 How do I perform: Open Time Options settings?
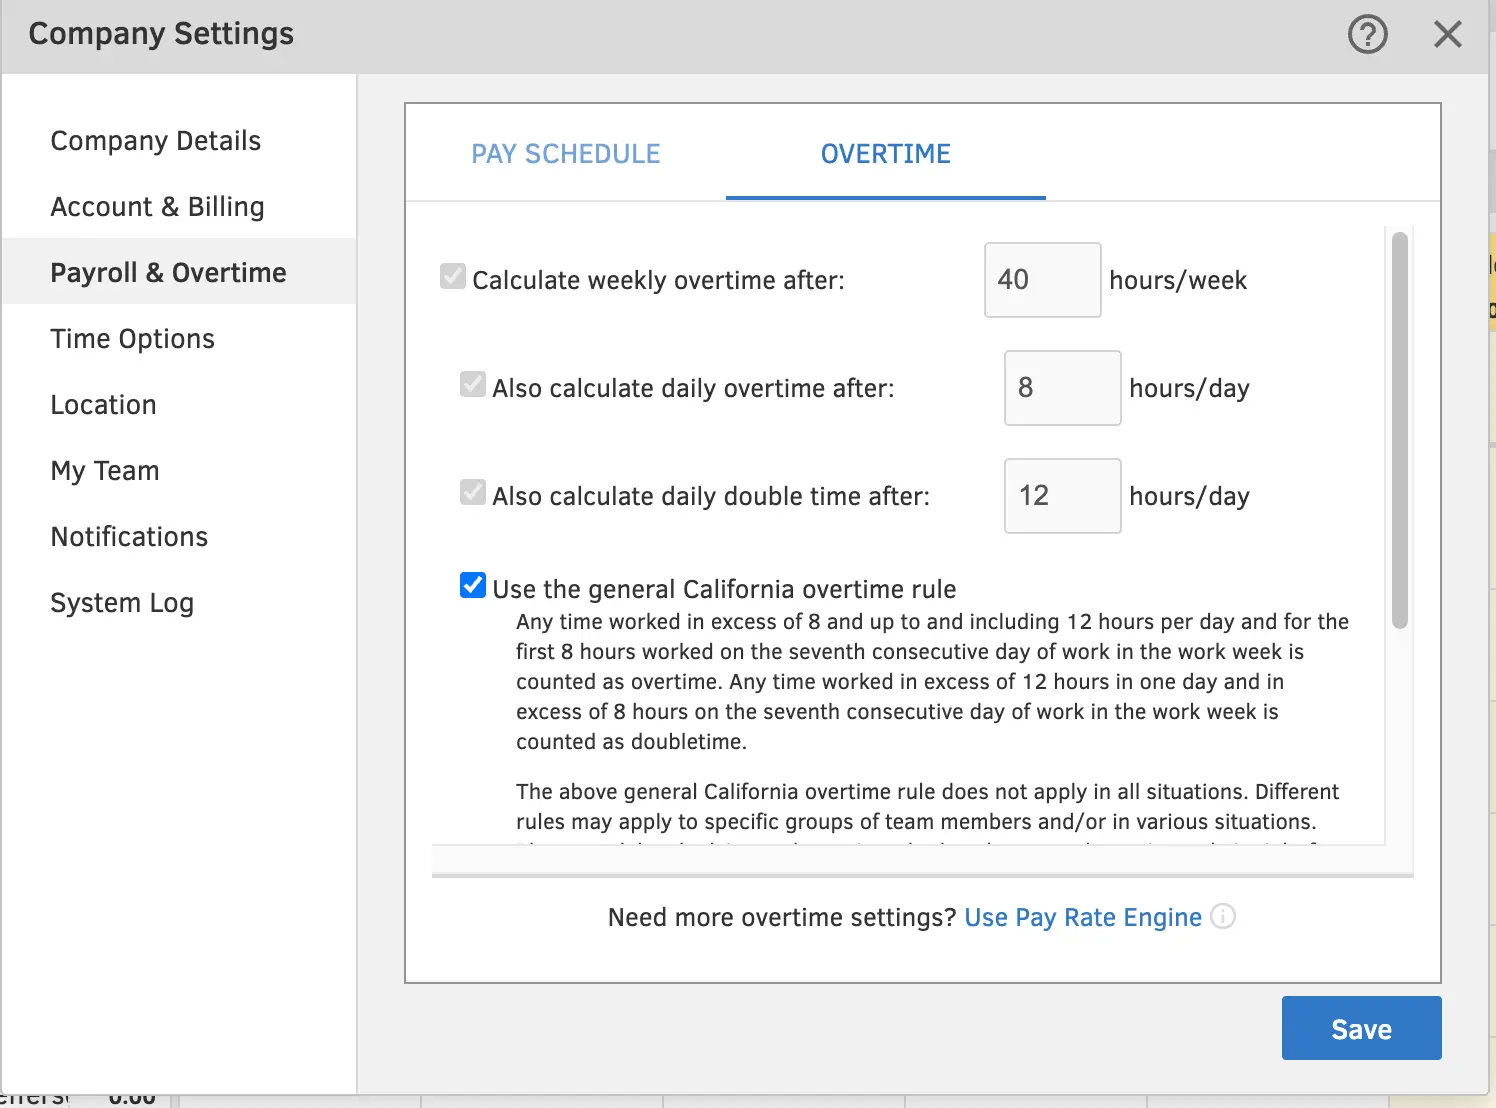[132, 338]
